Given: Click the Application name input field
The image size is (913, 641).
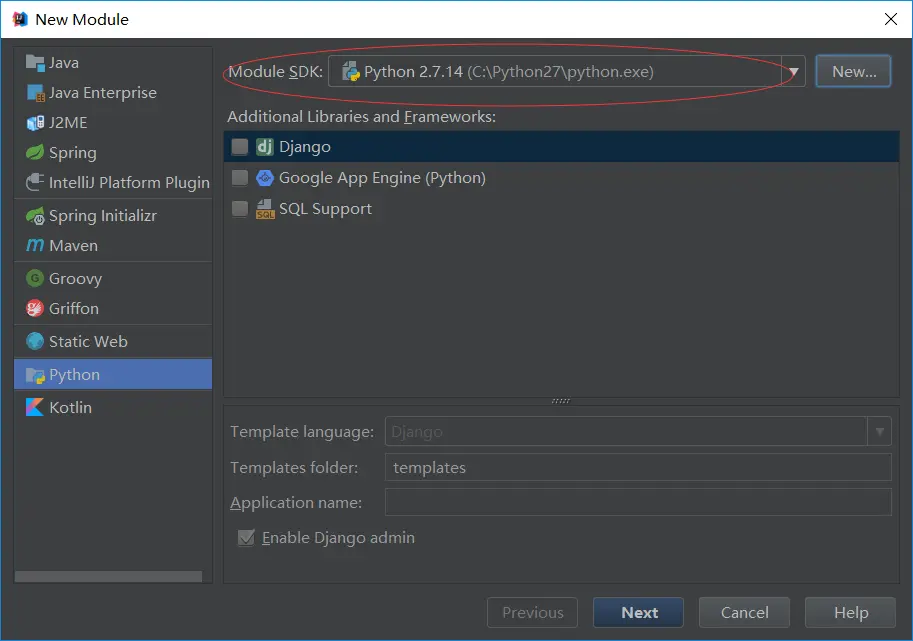Looking at the screenshot, I should click(638, 502).
